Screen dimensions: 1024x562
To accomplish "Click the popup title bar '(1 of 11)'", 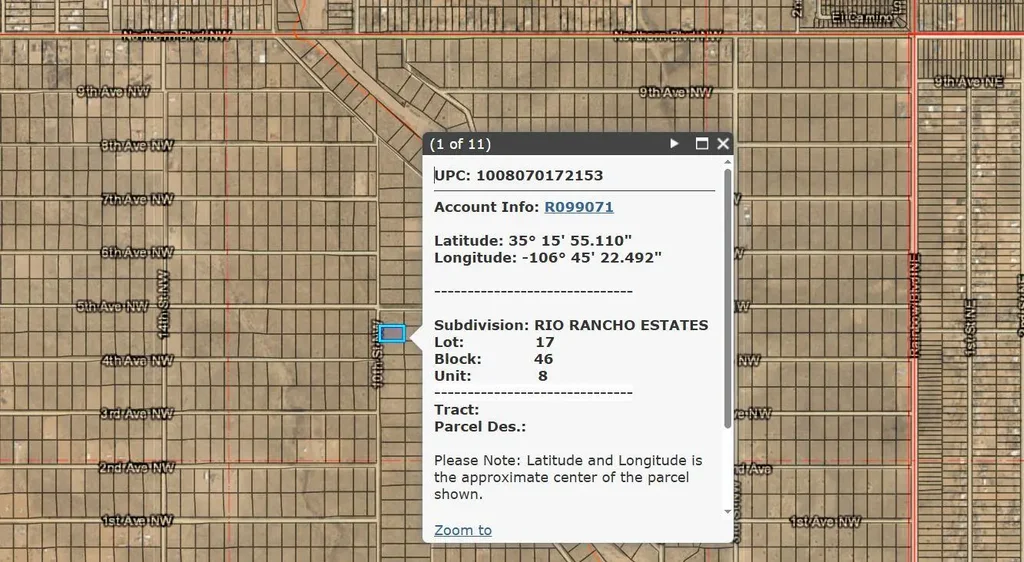I will [x=460, y=144].
